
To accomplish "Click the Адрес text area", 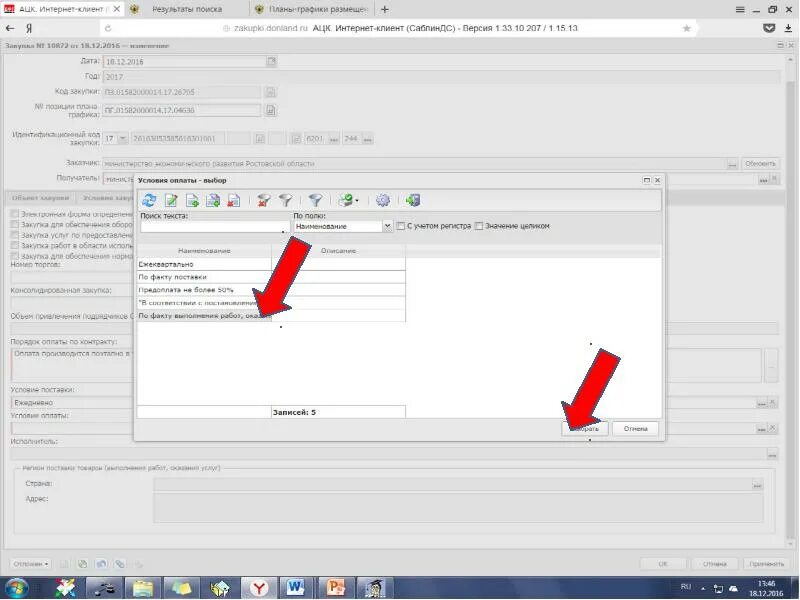I will 458,508.
